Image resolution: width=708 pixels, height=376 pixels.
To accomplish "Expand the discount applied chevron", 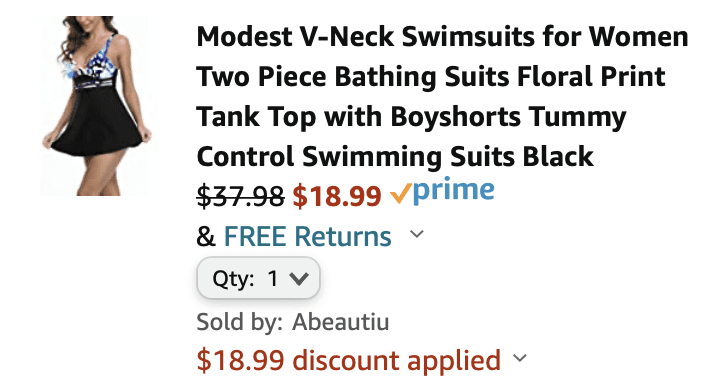I will coord(520,358).
